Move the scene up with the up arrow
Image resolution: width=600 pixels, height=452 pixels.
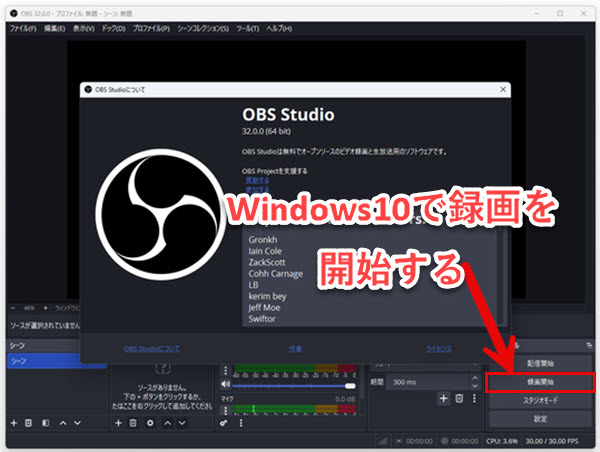(63, 423)
